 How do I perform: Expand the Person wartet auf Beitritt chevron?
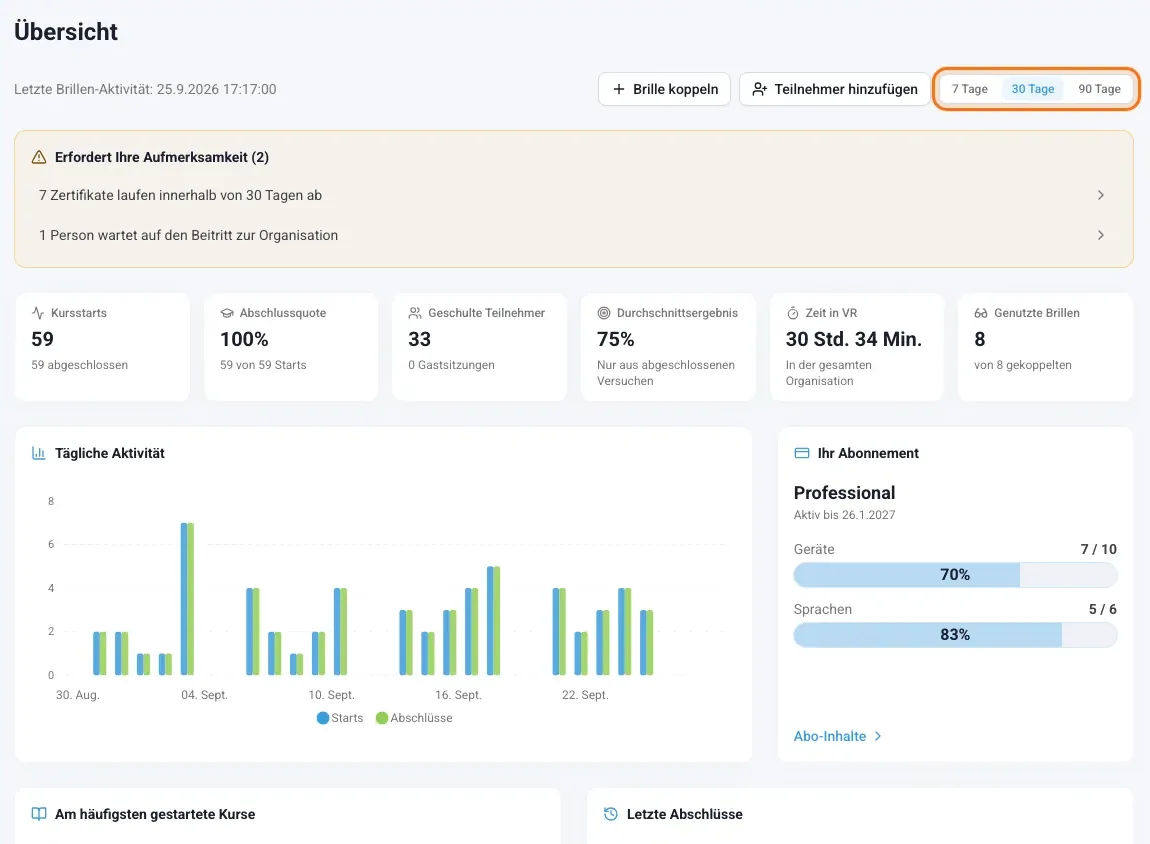pos(1100,235)
